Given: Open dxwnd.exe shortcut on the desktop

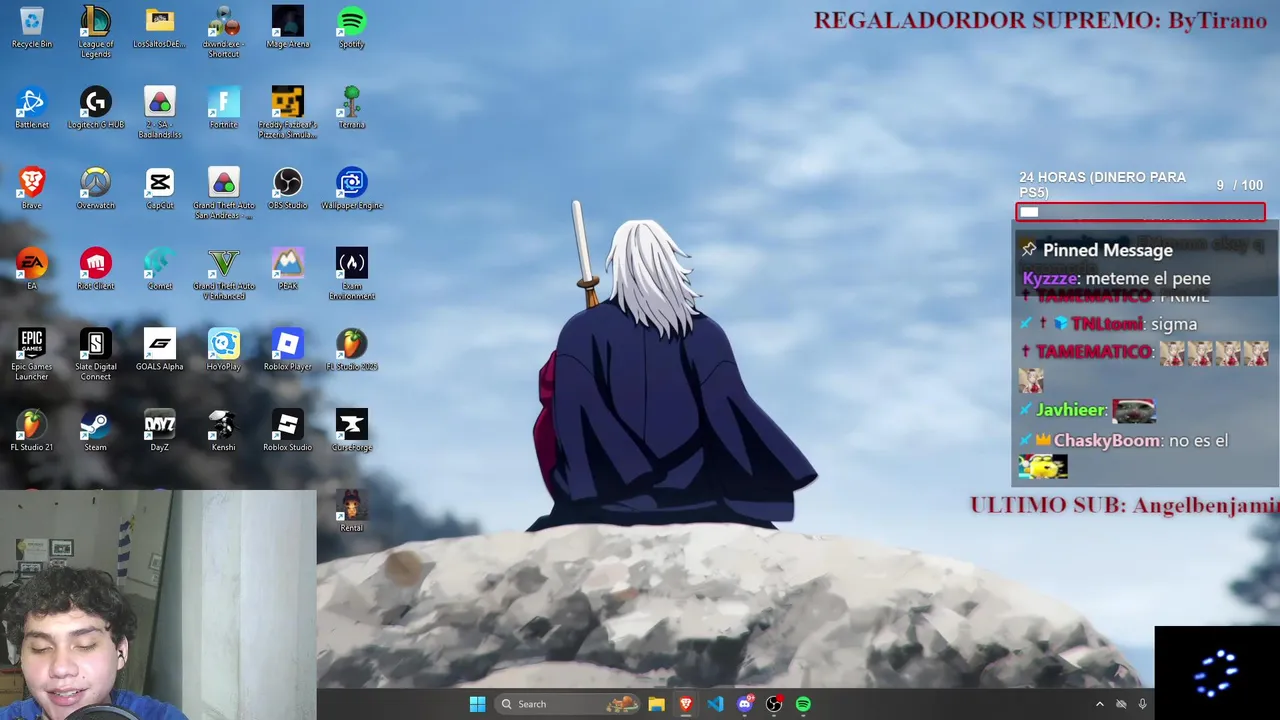Looking at the screenshot, I should (x=223, y=31).
